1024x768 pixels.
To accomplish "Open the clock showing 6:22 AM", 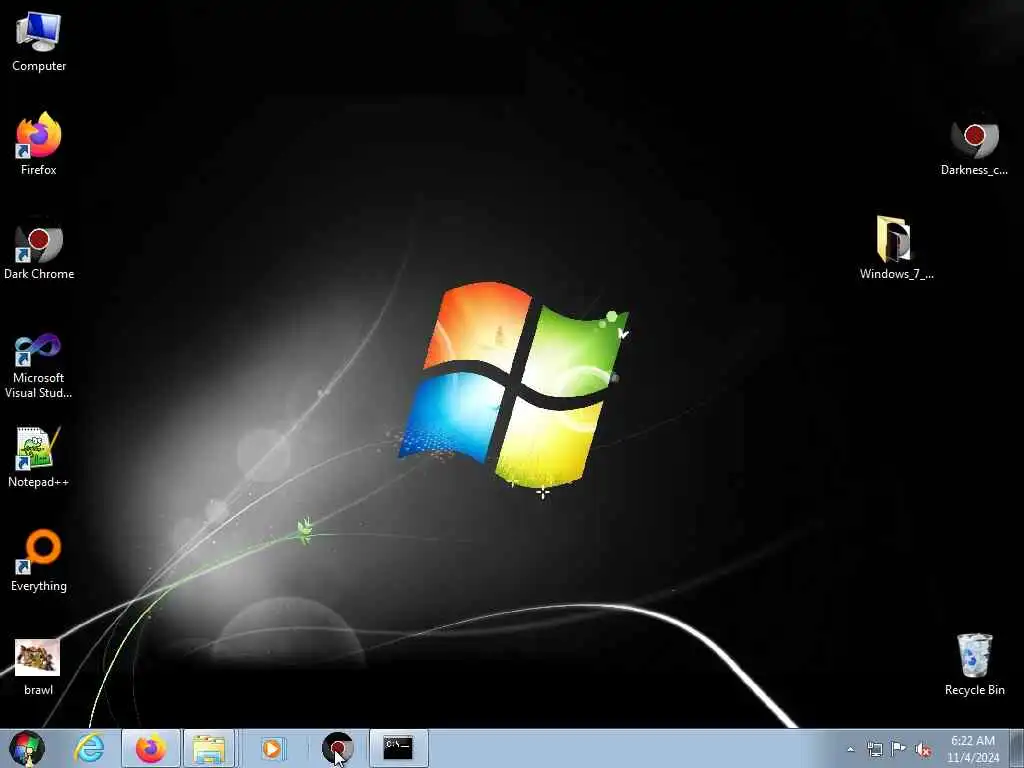I will coord(973,749).
